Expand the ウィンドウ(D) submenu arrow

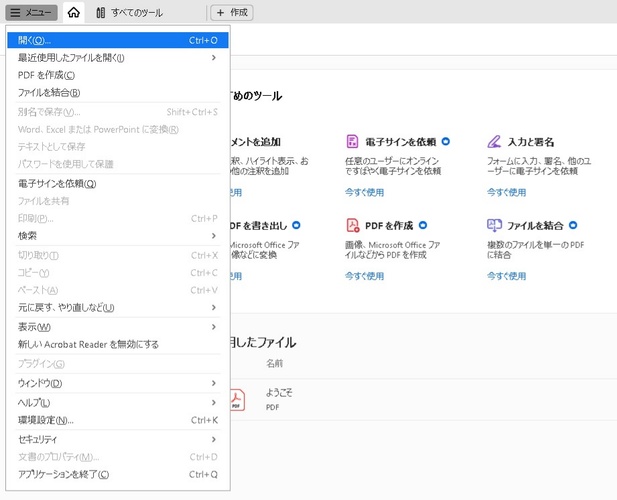tap(214, 383)
